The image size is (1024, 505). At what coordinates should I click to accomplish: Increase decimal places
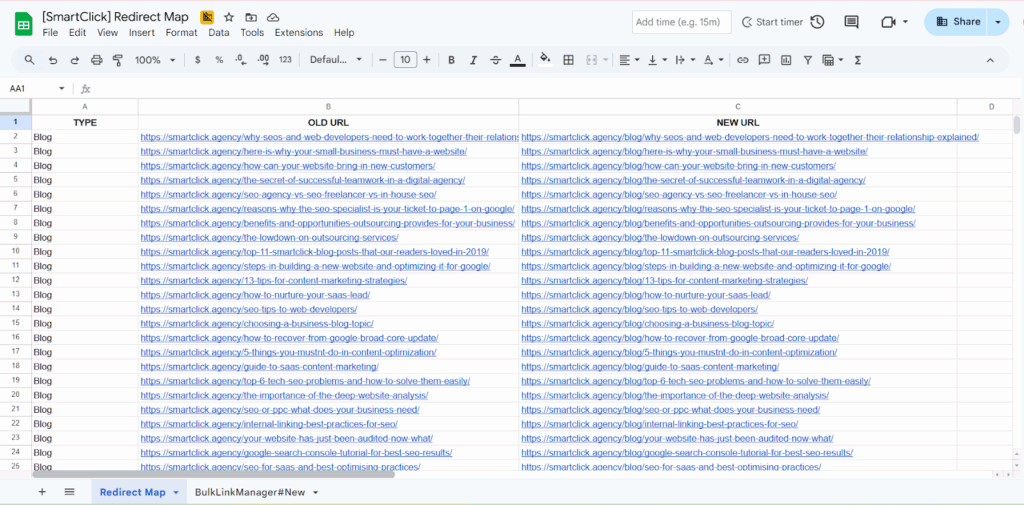click(x=263, y=60)
